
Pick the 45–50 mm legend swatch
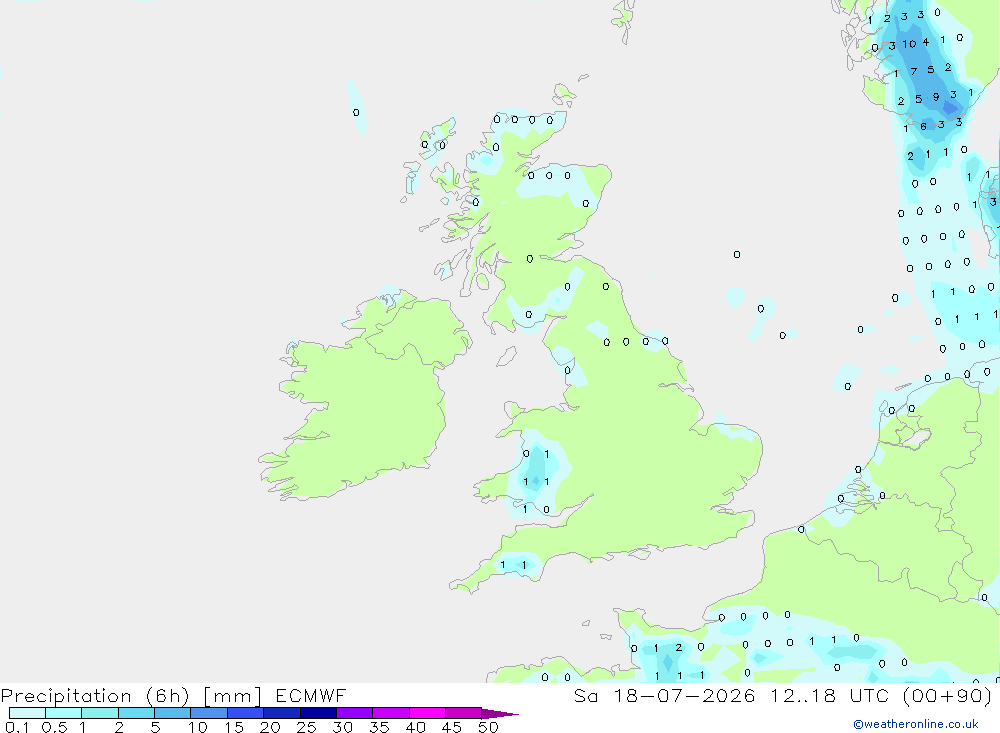click(463, 713)
